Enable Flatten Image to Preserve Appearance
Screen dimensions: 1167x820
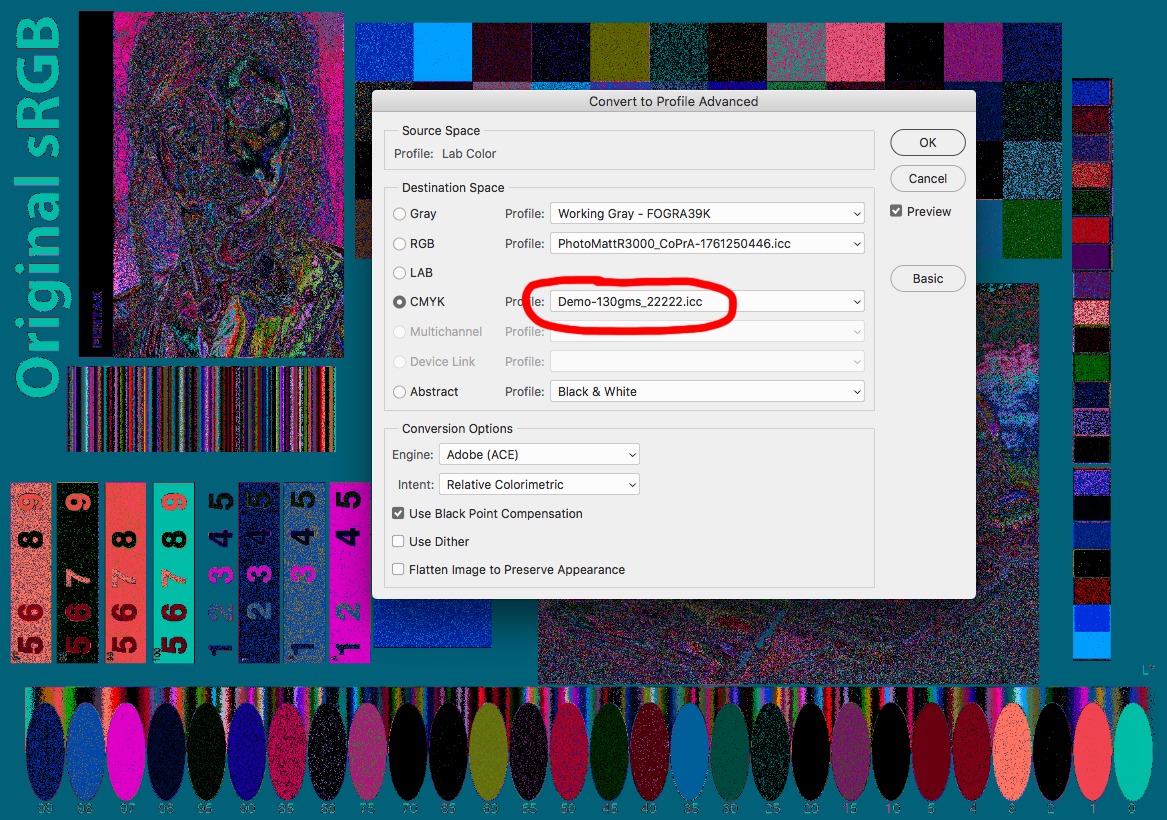pyautogui.click(x=398, y=569)
